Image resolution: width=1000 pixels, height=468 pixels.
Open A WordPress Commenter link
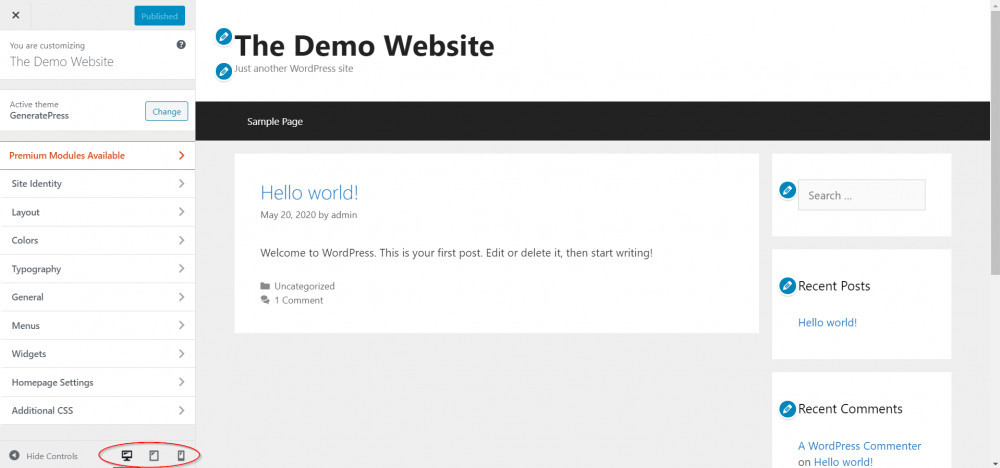(860, 446)
